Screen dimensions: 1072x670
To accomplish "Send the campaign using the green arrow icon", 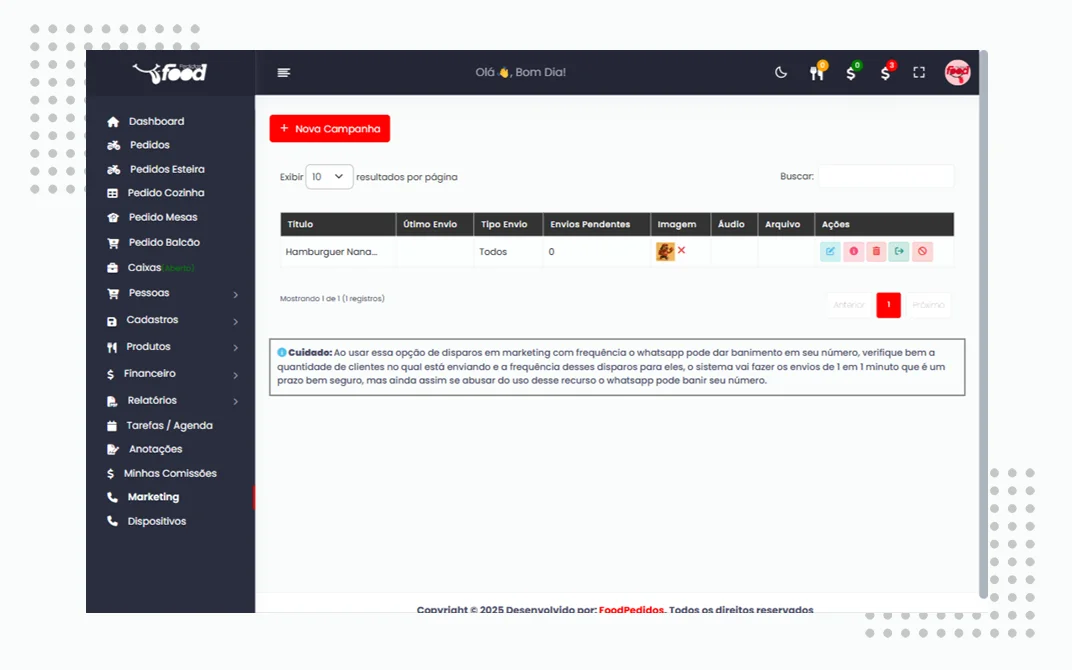I will 899,252.
